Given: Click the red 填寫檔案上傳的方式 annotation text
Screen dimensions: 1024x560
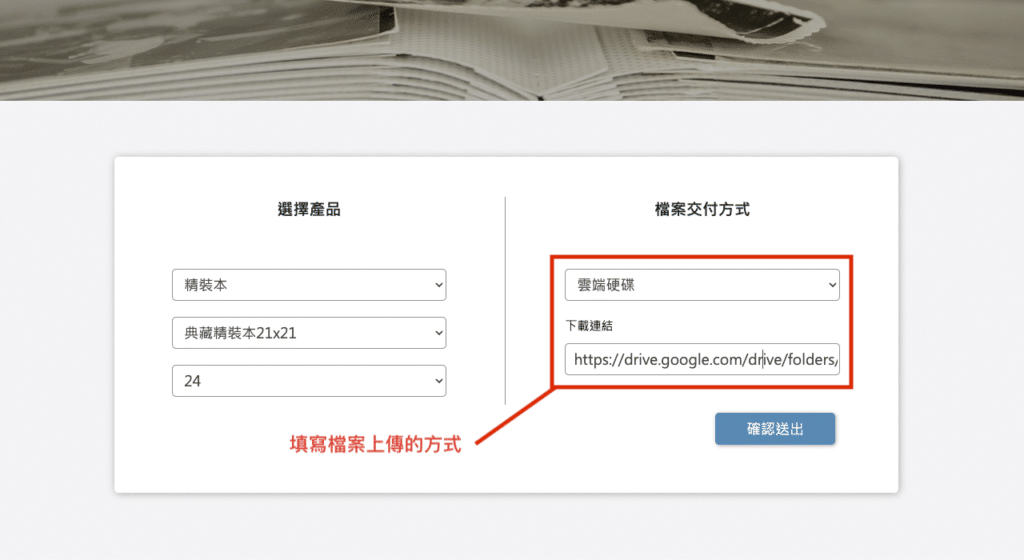Looking at the screenshot, I should (x=375, y=445).
